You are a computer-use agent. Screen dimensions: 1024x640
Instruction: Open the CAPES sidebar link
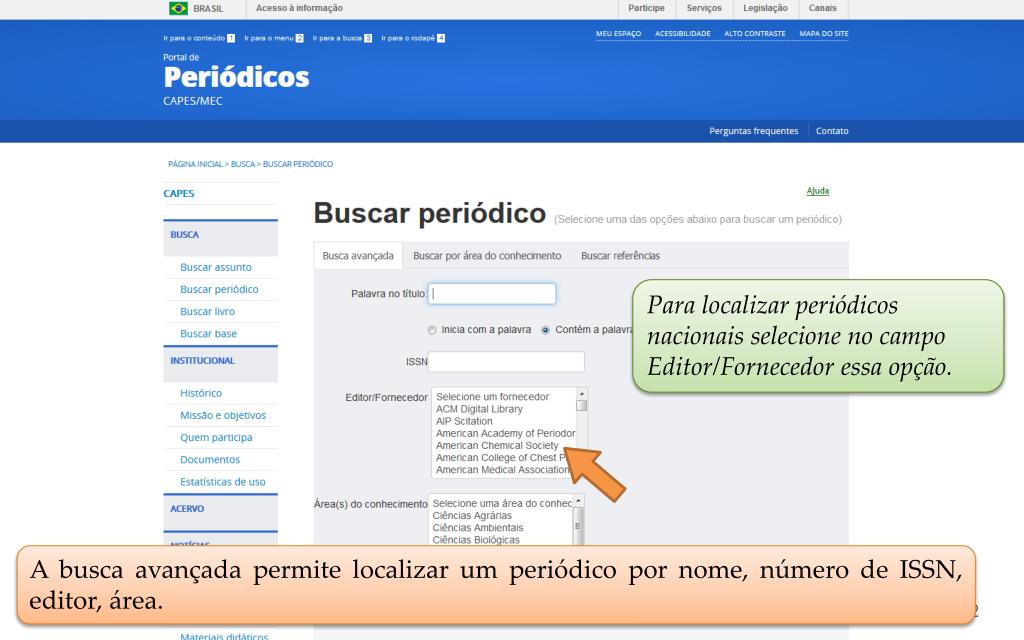[x=179, y=193]
